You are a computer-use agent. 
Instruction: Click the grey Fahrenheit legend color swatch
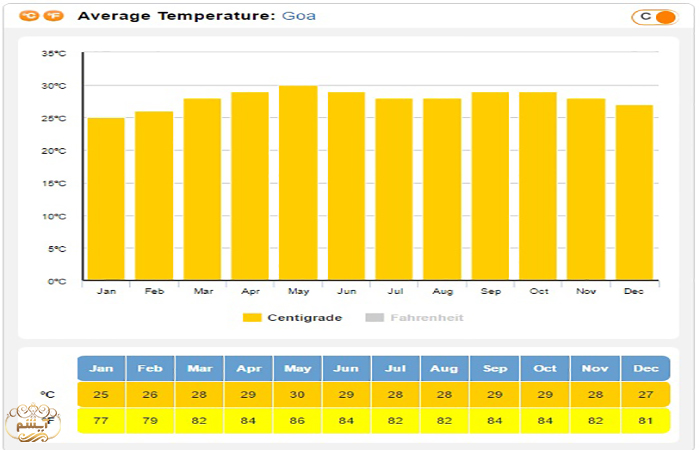pyautogui.click(x=374, y=317)
